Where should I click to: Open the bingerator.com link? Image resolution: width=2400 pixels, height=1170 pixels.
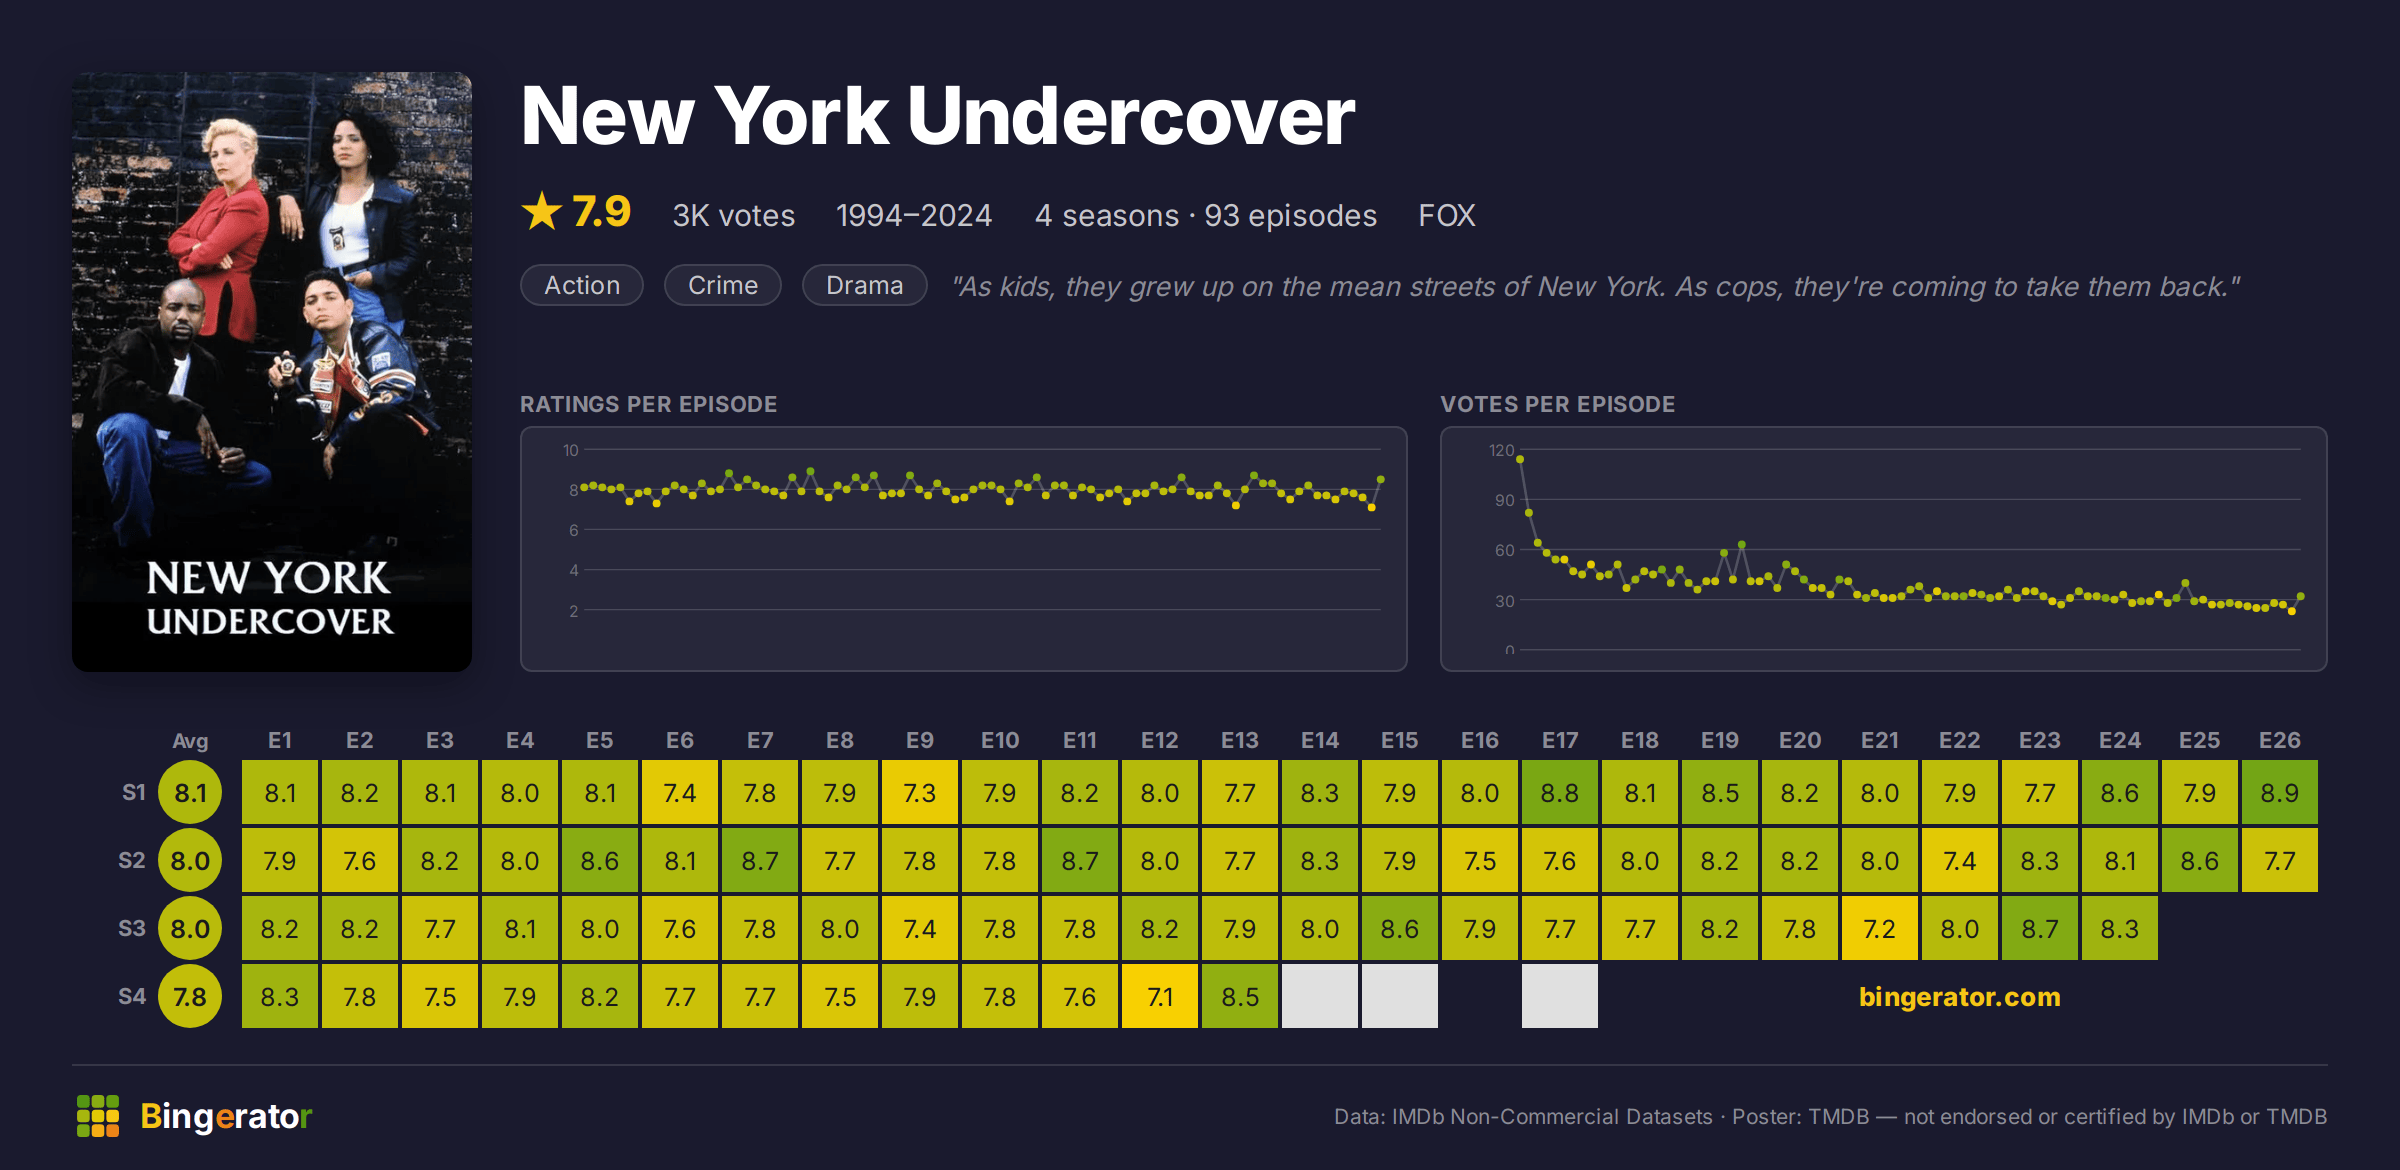click(1959, 997)
